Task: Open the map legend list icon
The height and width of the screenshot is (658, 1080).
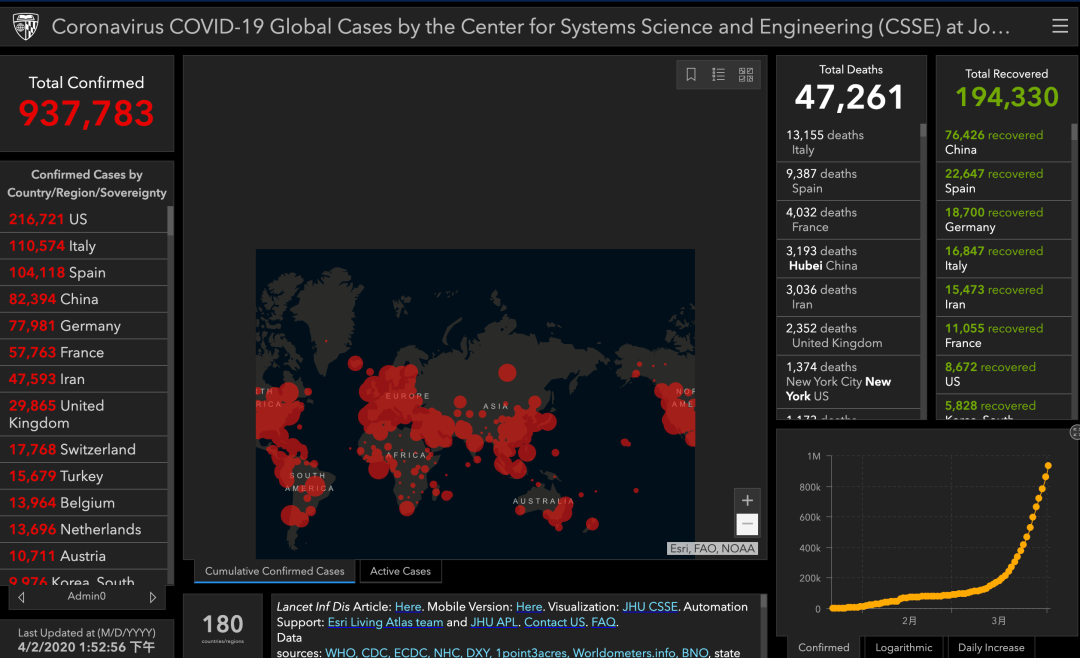Action: pyautogui.click(x=718, y=74)
